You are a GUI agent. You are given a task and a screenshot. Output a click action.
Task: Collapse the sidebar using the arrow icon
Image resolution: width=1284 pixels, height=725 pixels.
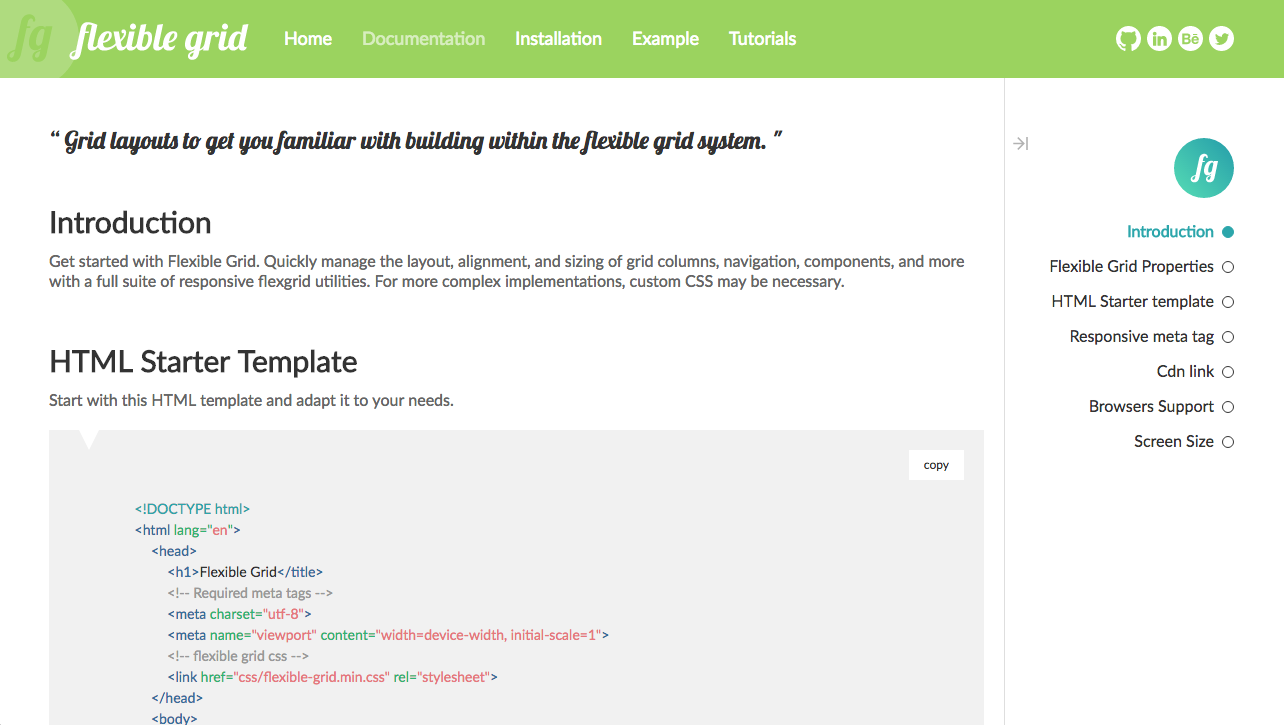pyautogui.click(x=1020, y=143)
